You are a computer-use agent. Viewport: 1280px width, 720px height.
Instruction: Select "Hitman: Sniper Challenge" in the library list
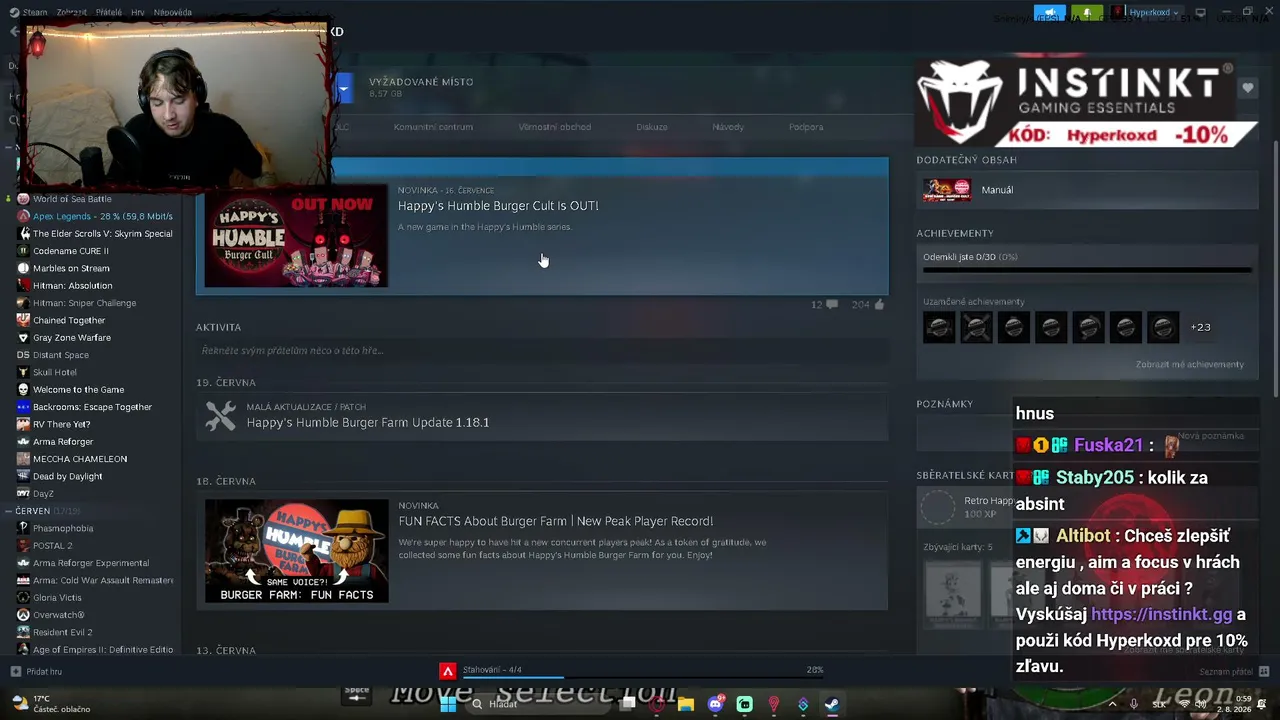point(84,303)
